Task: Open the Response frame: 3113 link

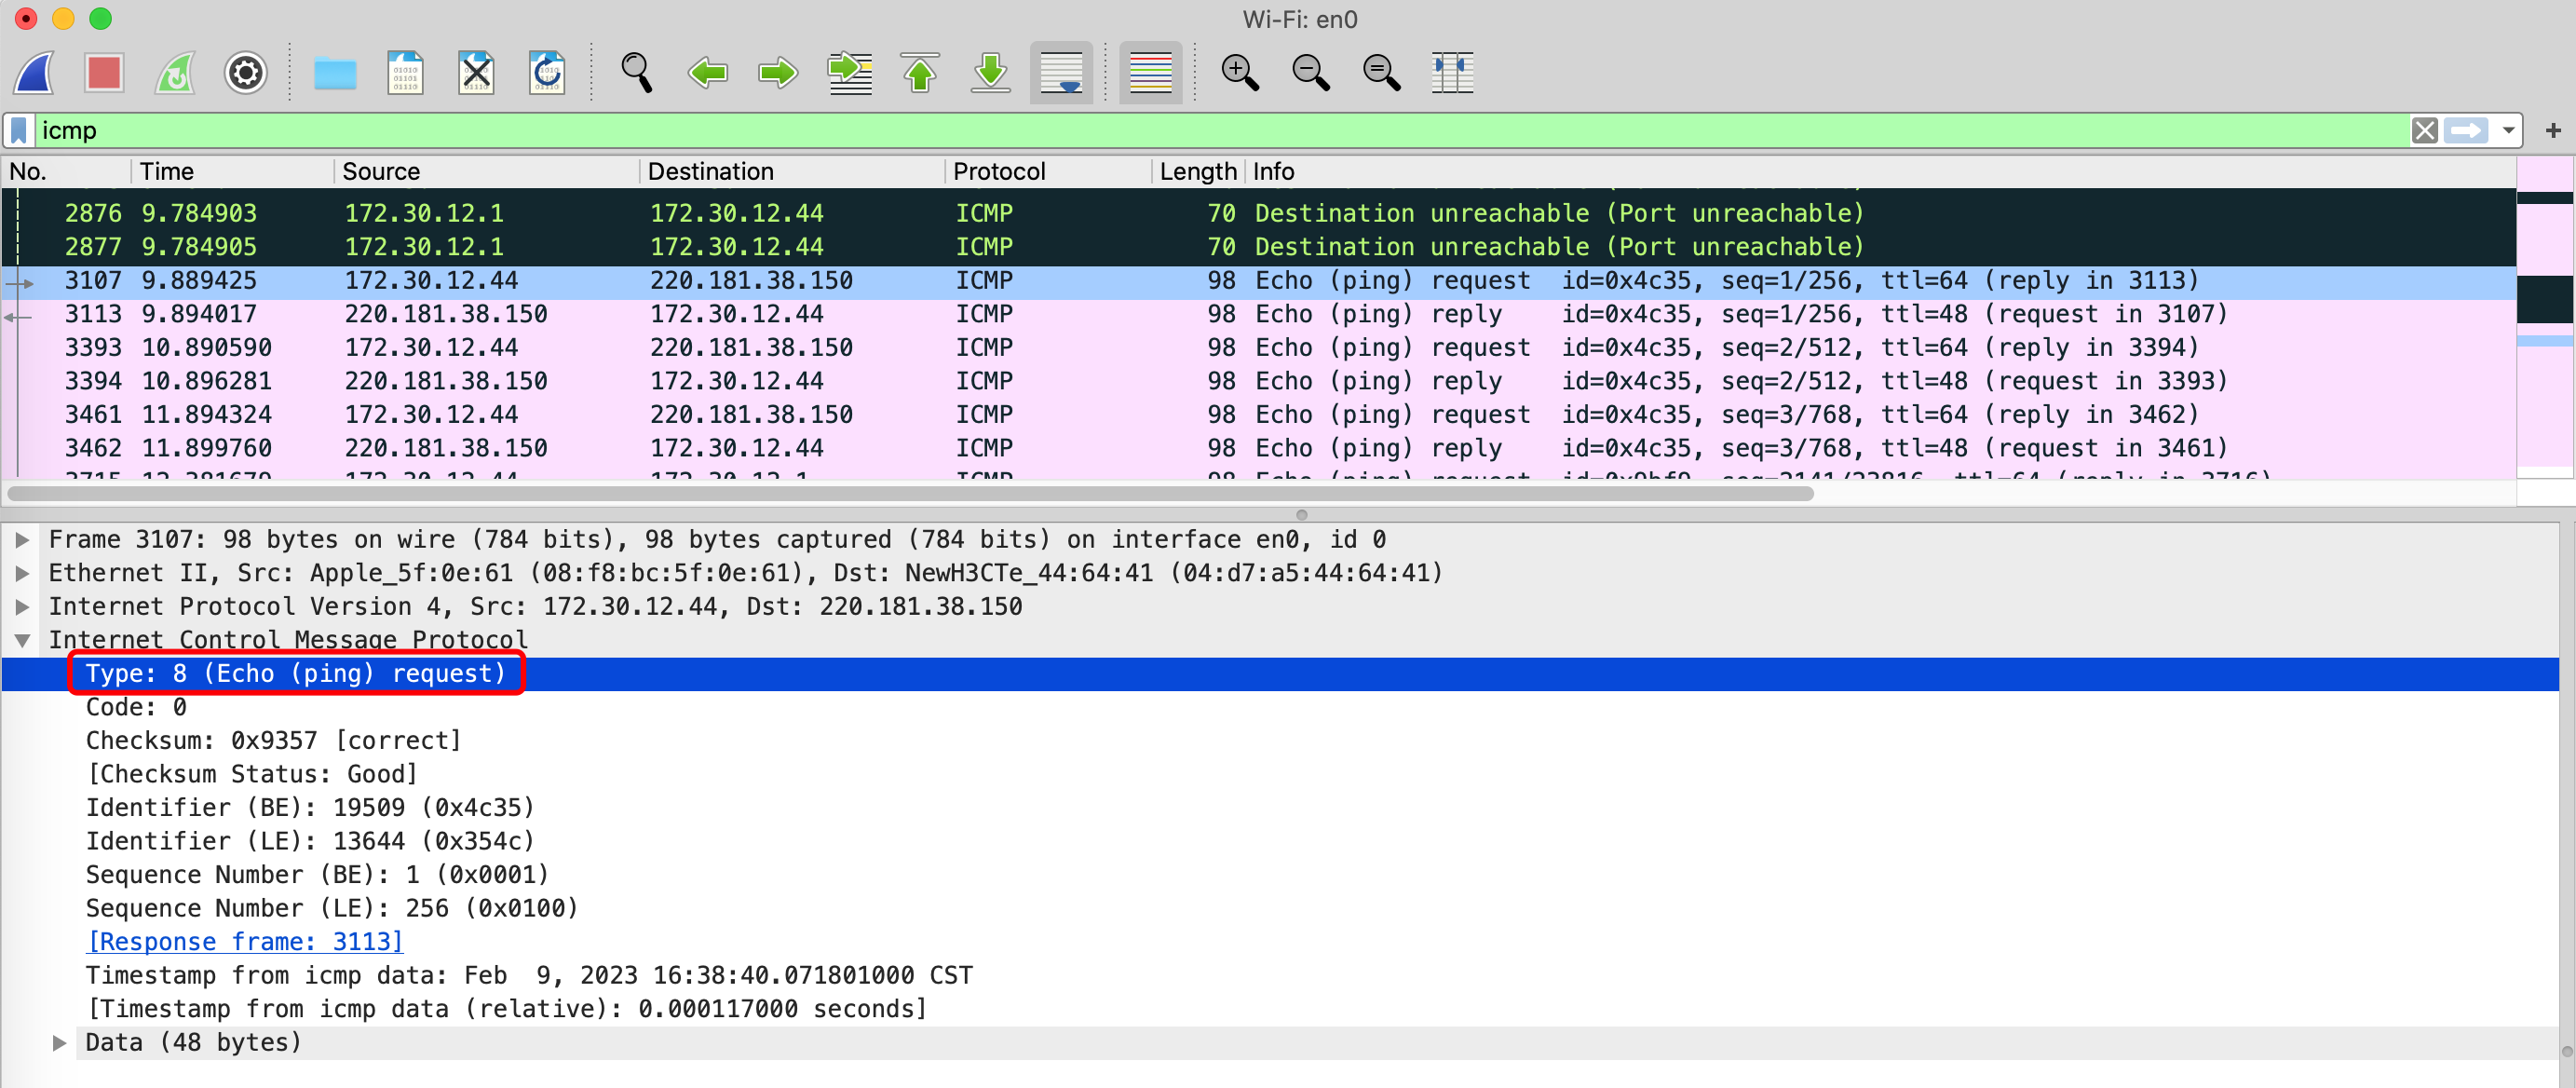Action: pos(245,942)
